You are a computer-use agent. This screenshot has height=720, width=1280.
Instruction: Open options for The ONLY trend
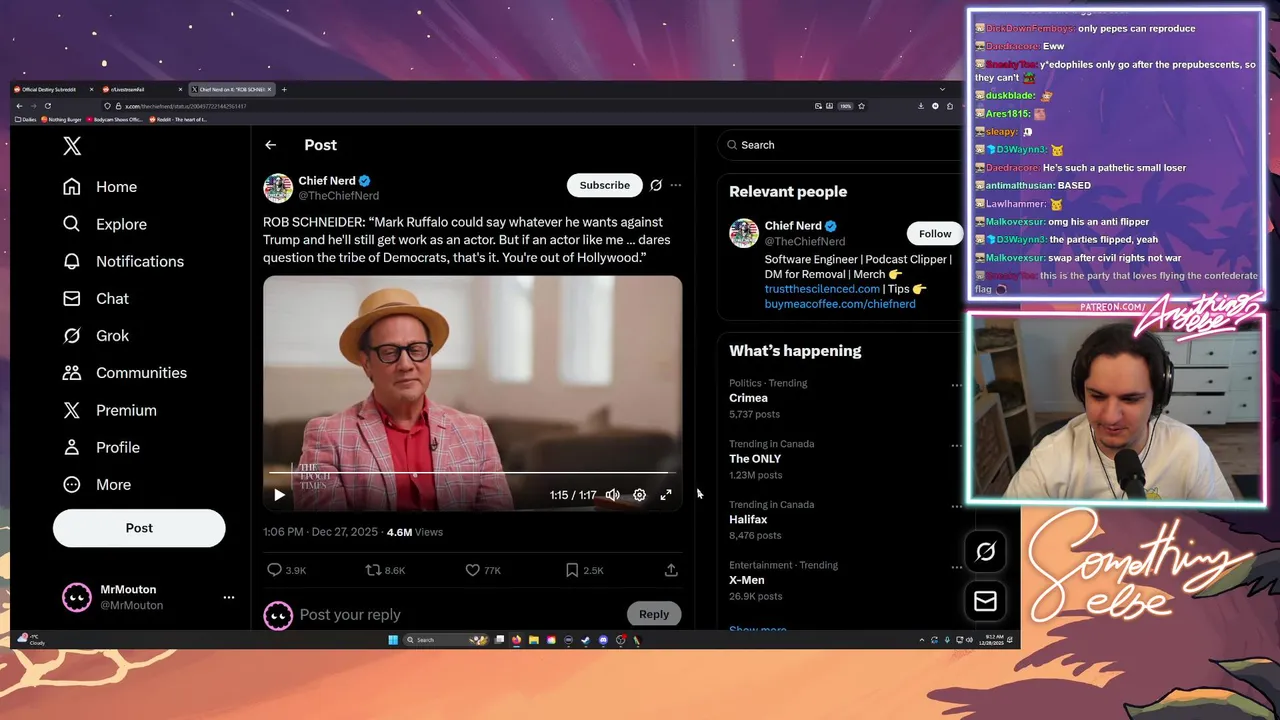click(x=956, y=446)
